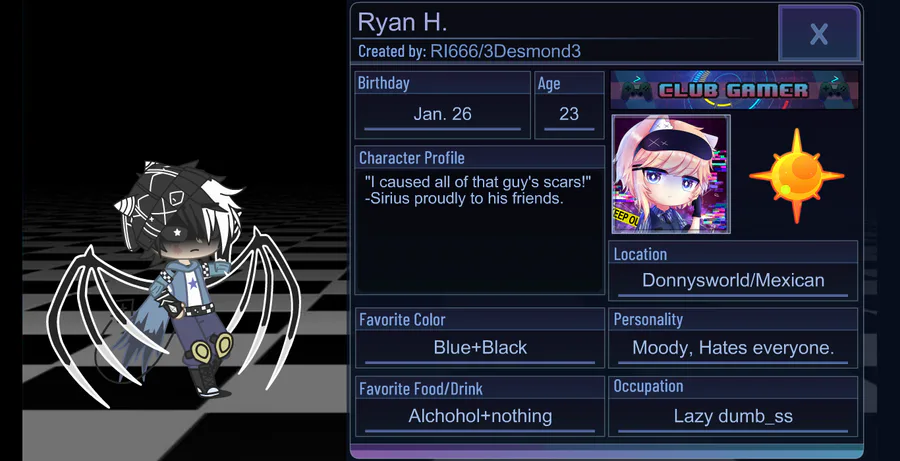
Task: Edit the age field showing 23
Action: pos(569,114)
